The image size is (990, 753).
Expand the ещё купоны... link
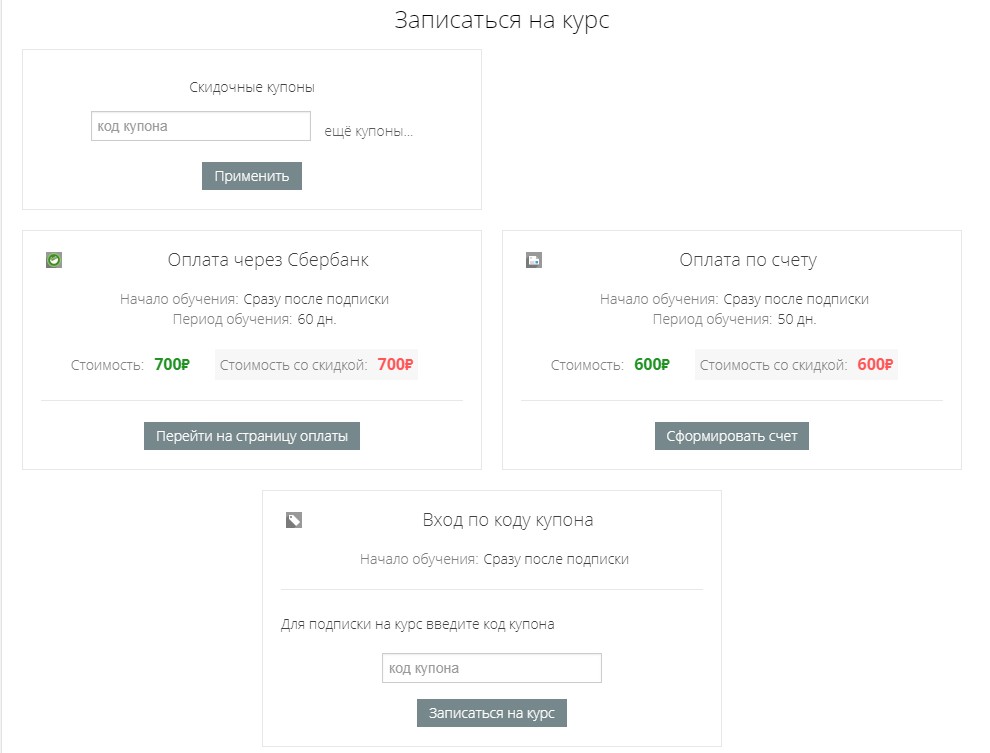click(368, 131)
